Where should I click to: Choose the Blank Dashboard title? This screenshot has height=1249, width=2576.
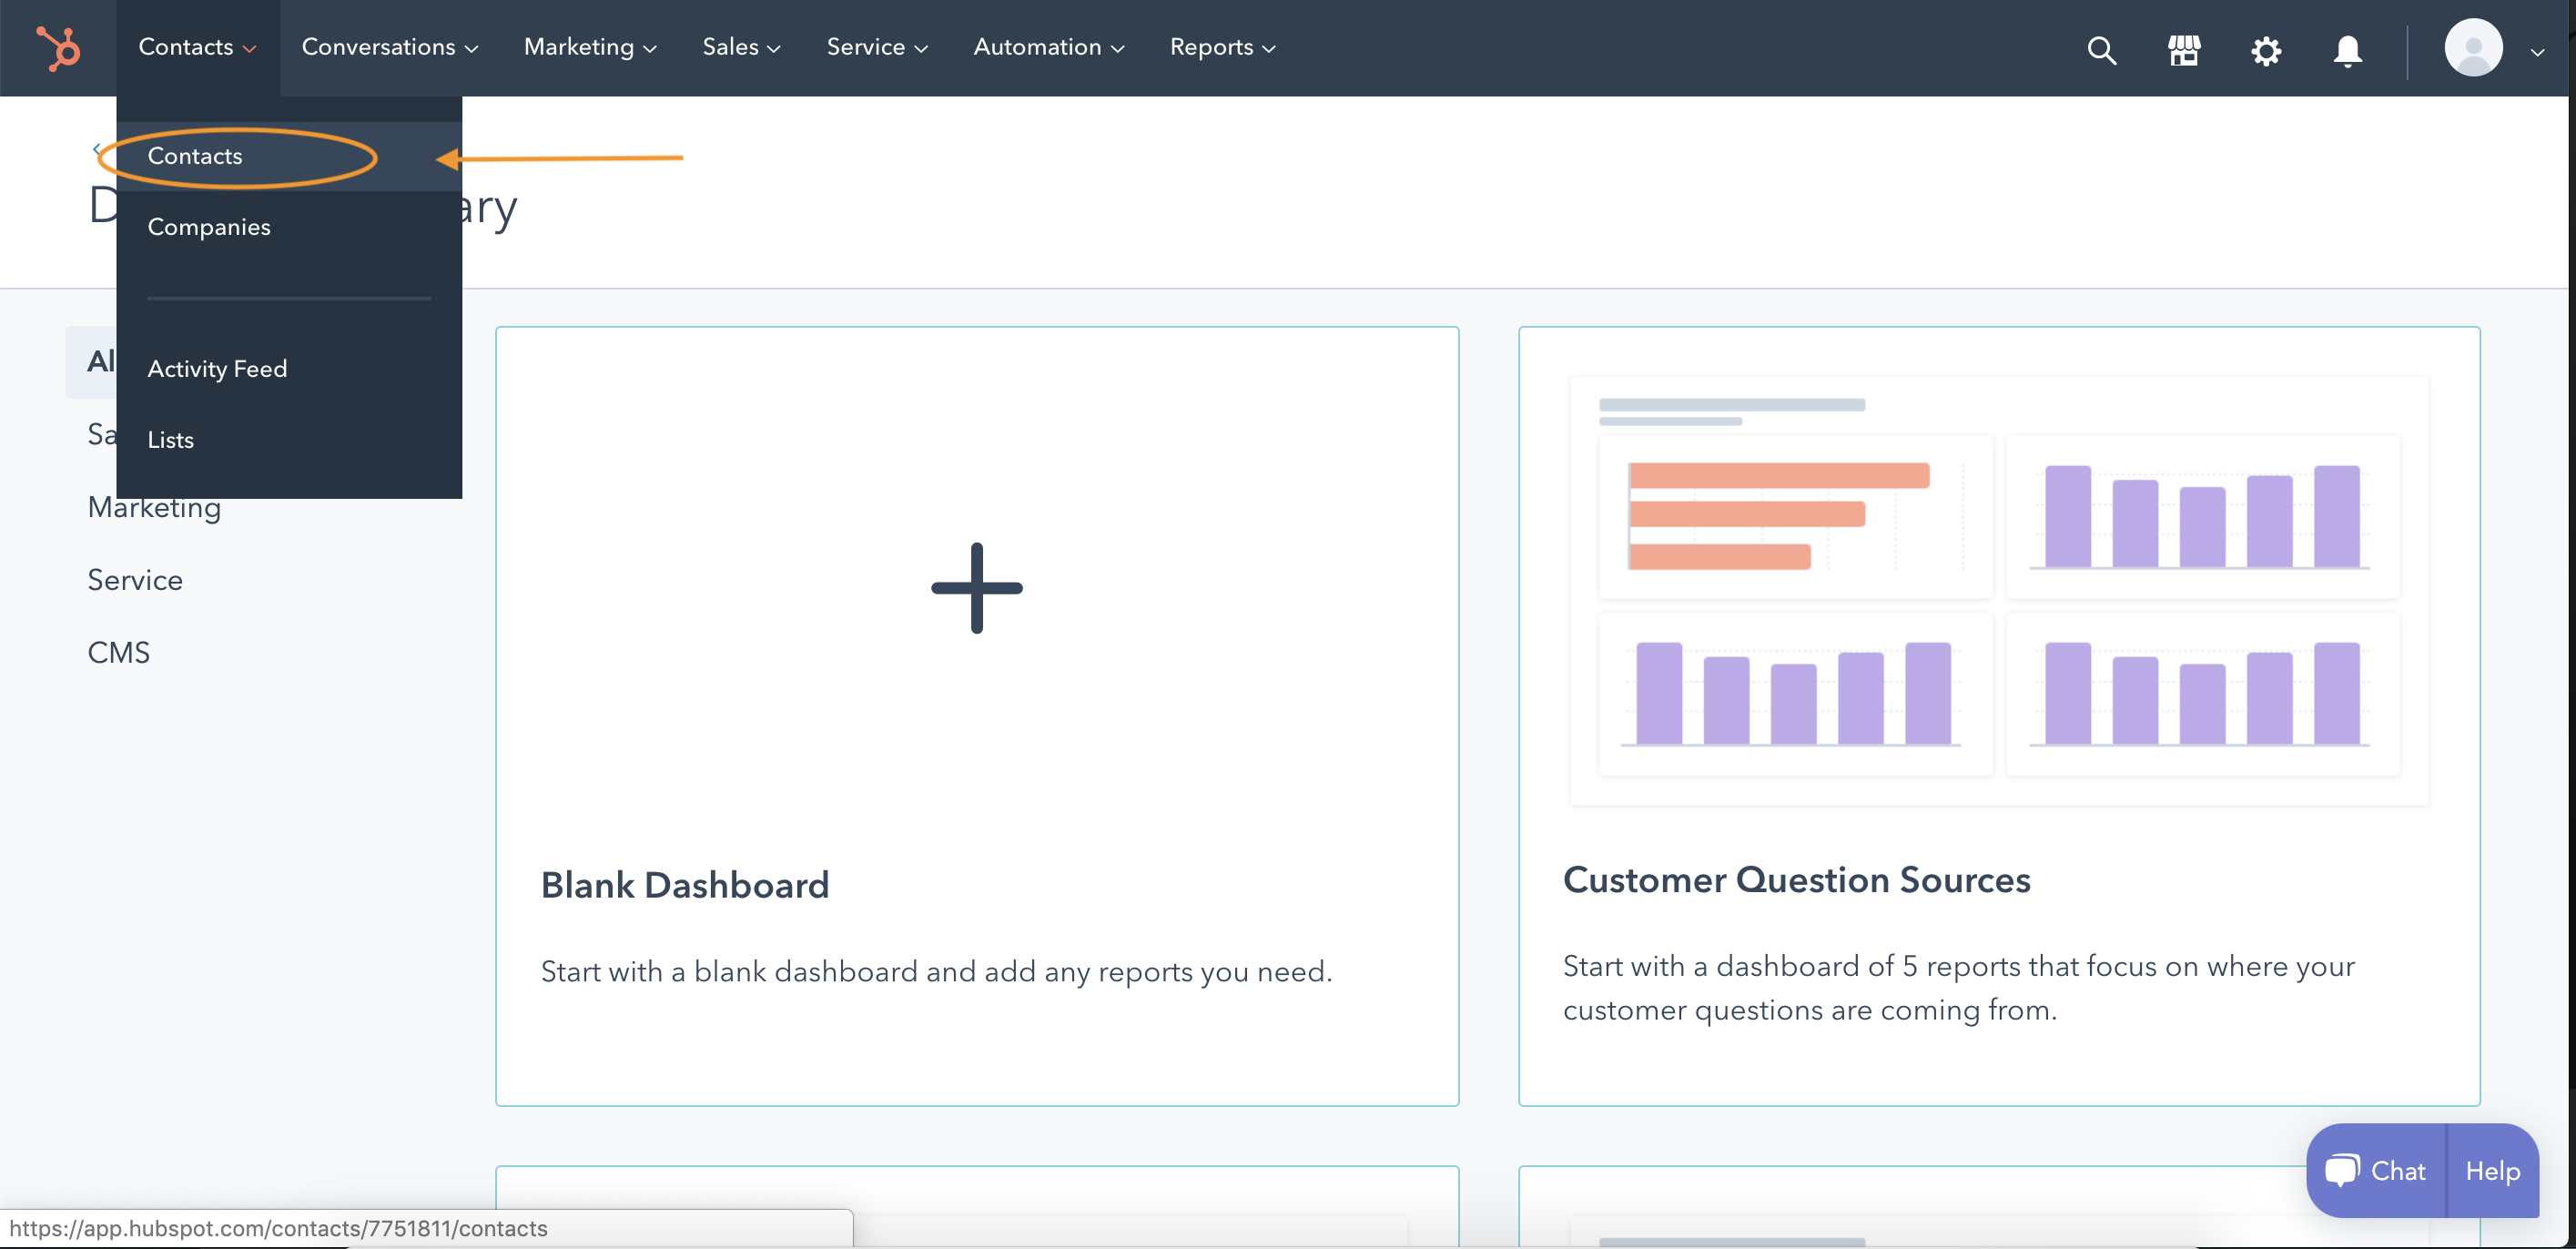pyautogui.click(x=685, y=885)
